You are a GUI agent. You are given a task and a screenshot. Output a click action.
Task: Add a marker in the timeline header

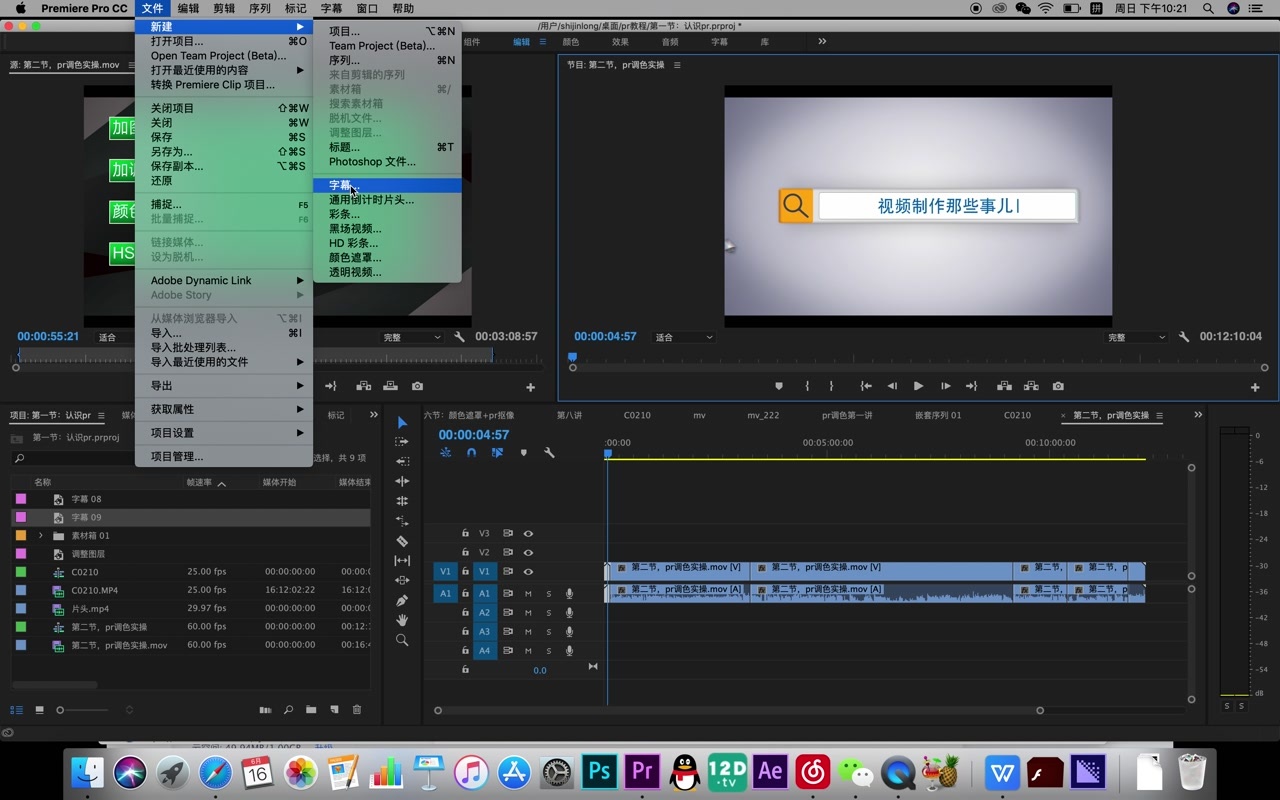[x=523, y=453]
